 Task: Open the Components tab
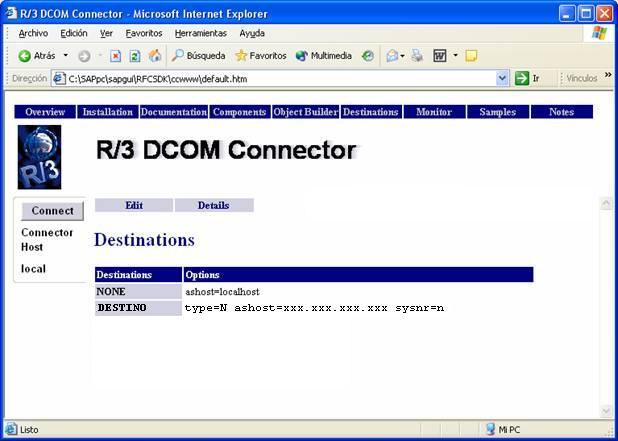click(x=240, y=112)
